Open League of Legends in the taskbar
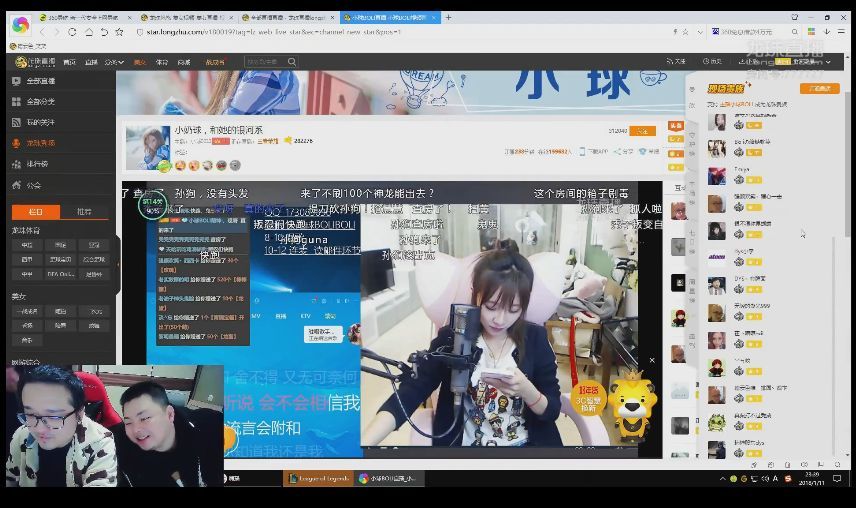Viewport: 856px width, 508px height. (319, 479)
